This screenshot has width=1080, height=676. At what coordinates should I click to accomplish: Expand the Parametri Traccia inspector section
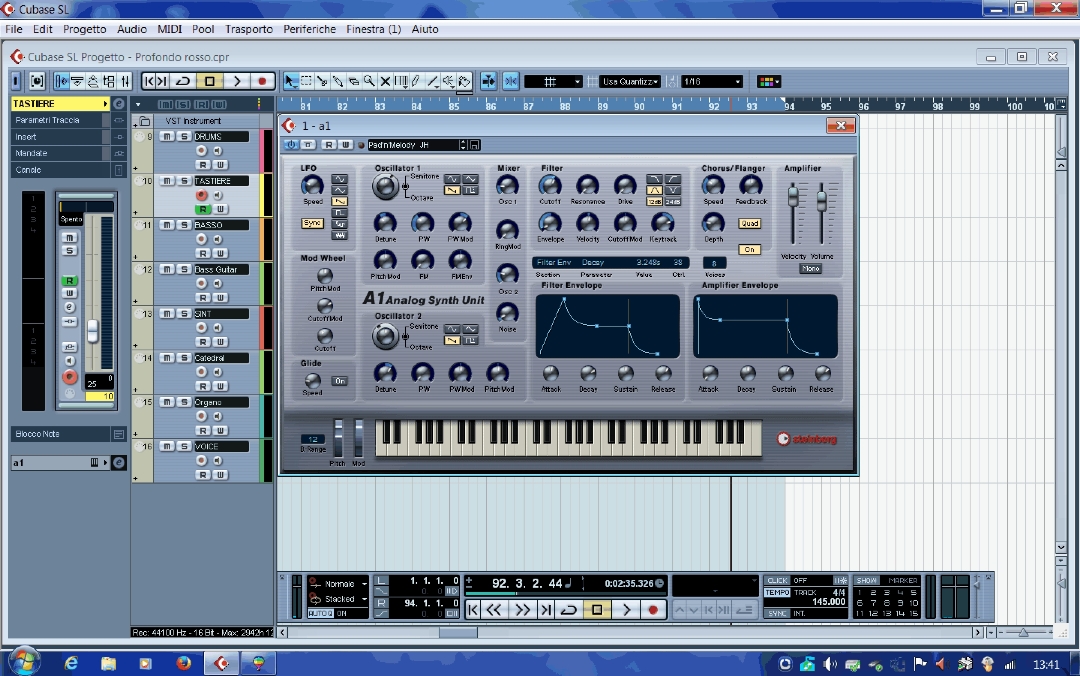click(62, 120)
